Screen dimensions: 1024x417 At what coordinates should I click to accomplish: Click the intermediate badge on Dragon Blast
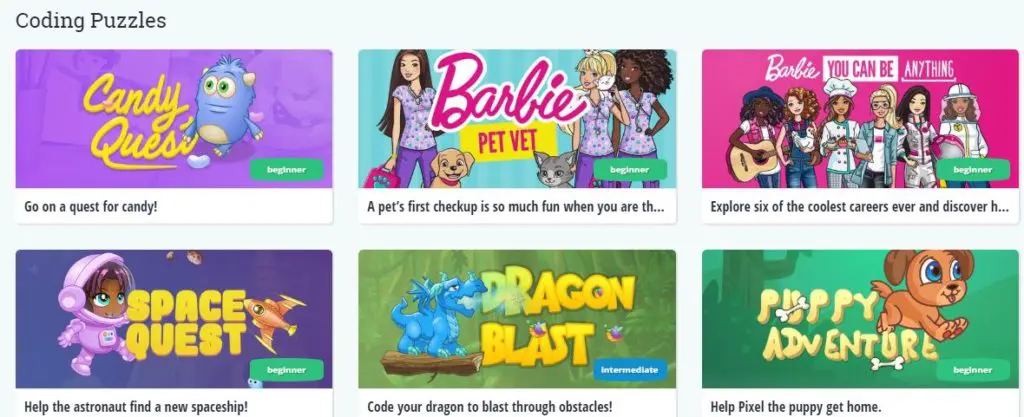(630, 370)
